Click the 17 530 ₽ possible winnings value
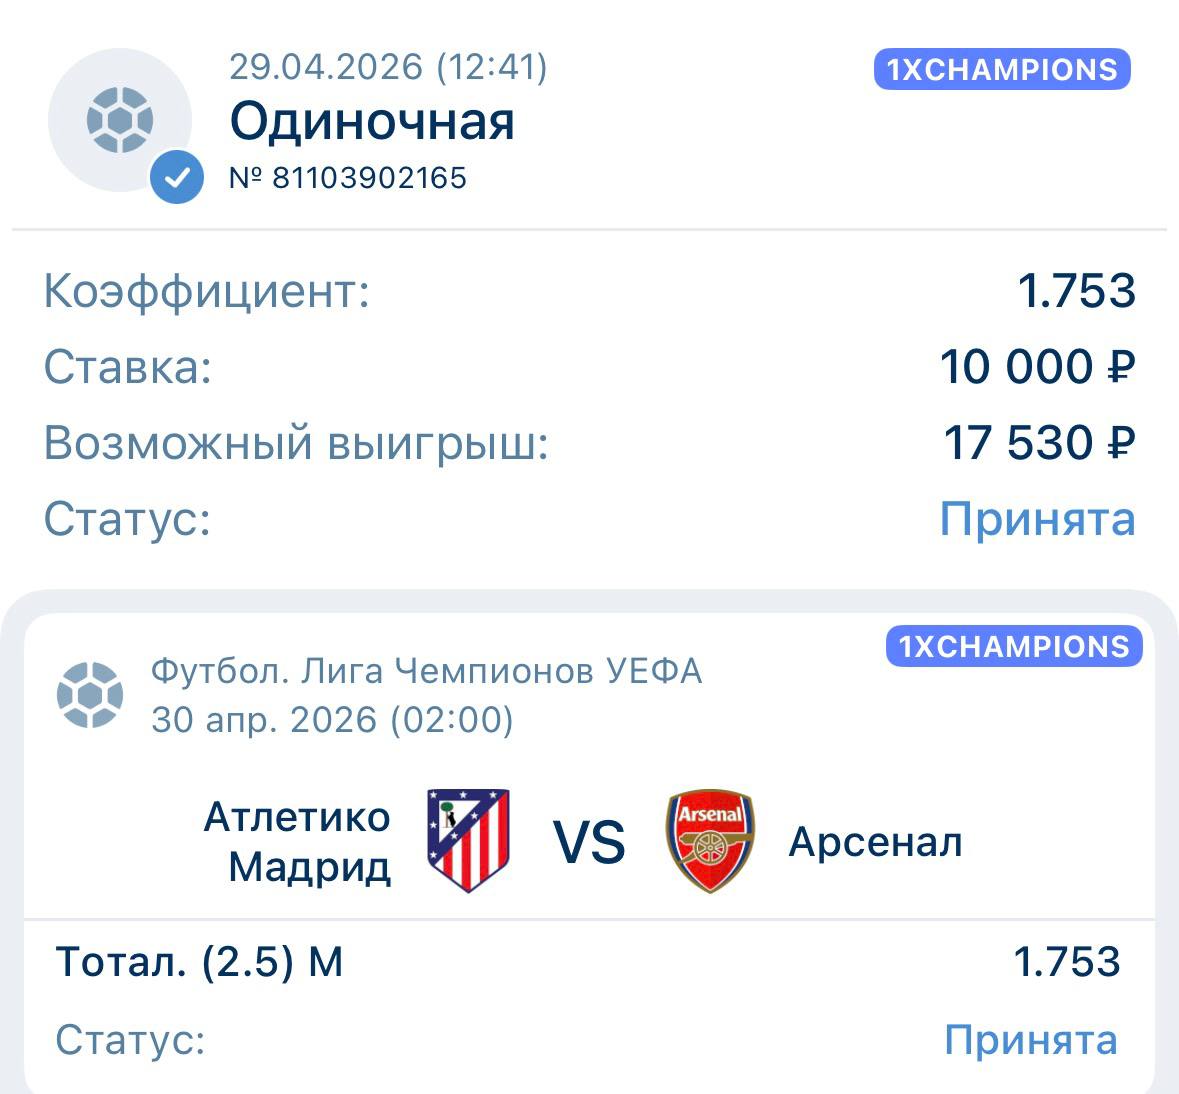This screenshot has height=1094, width=1179. pos(1039,443)
